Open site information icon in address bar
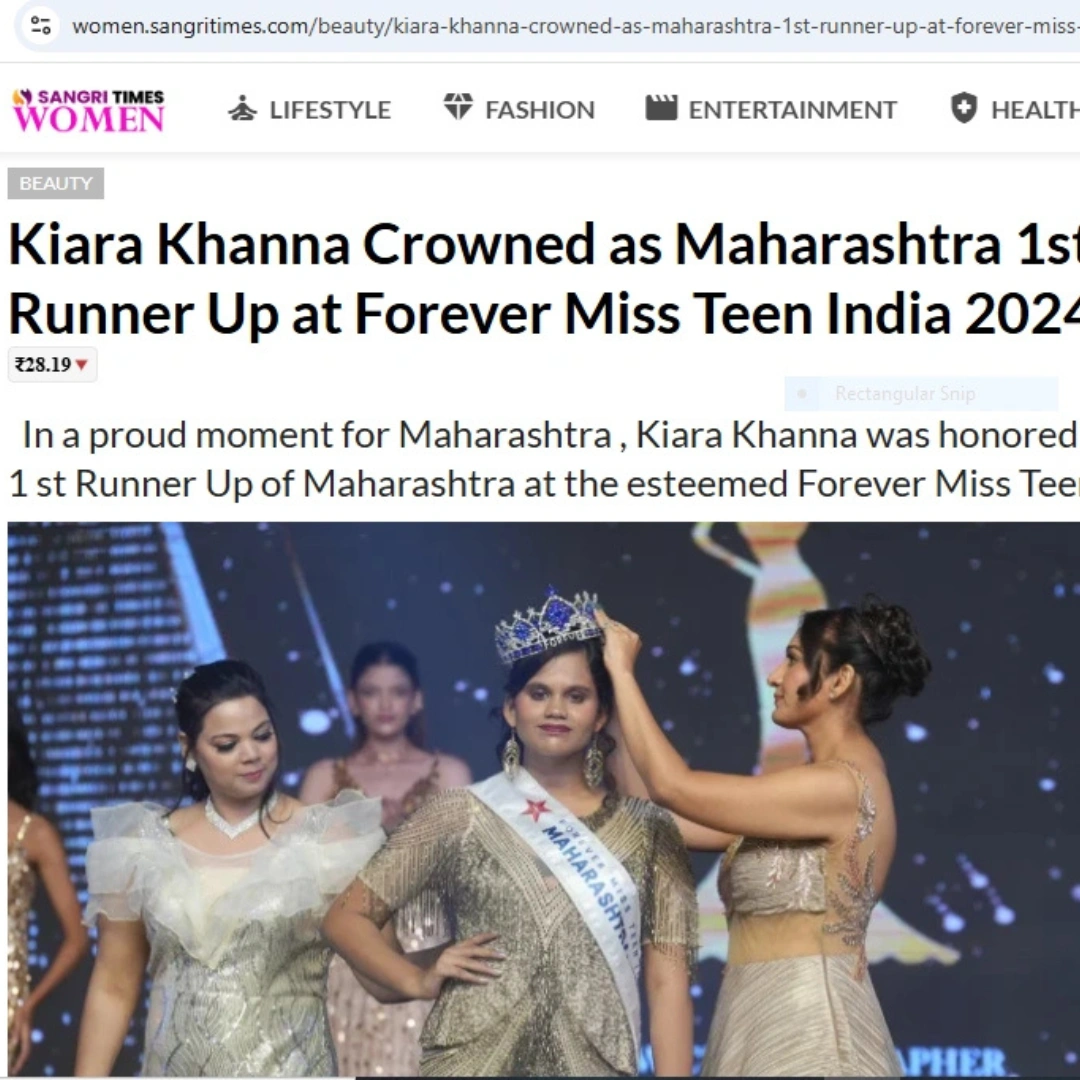The height and width of the screenshot is (1080, 1080). click(x=41, y=26)
